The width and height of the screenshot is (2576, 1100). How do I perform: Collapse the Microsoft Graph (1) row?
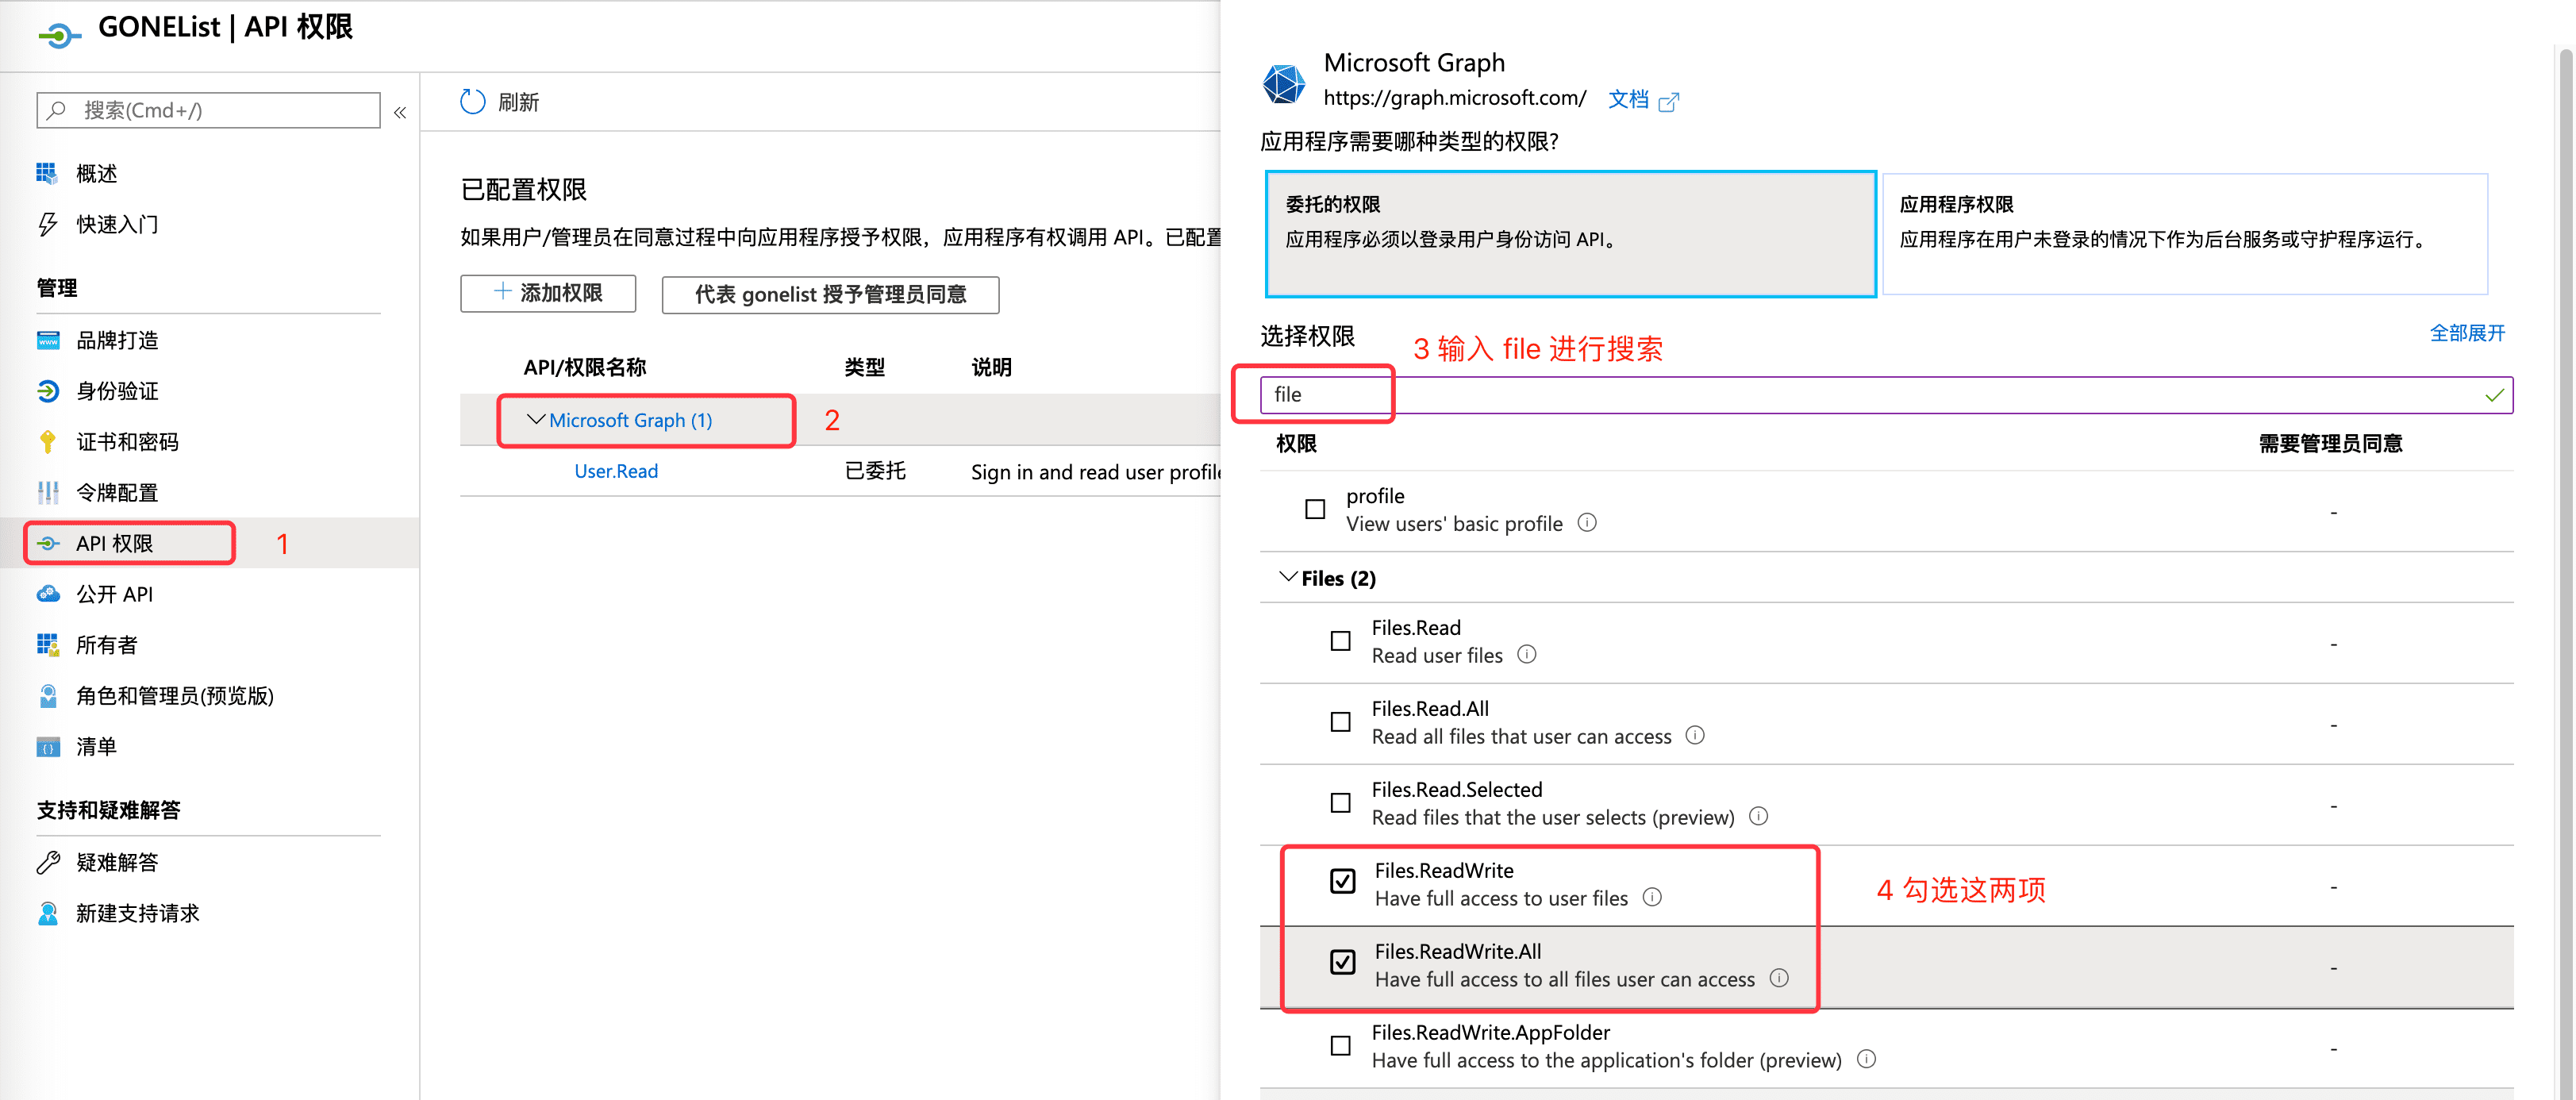[536, 420]
